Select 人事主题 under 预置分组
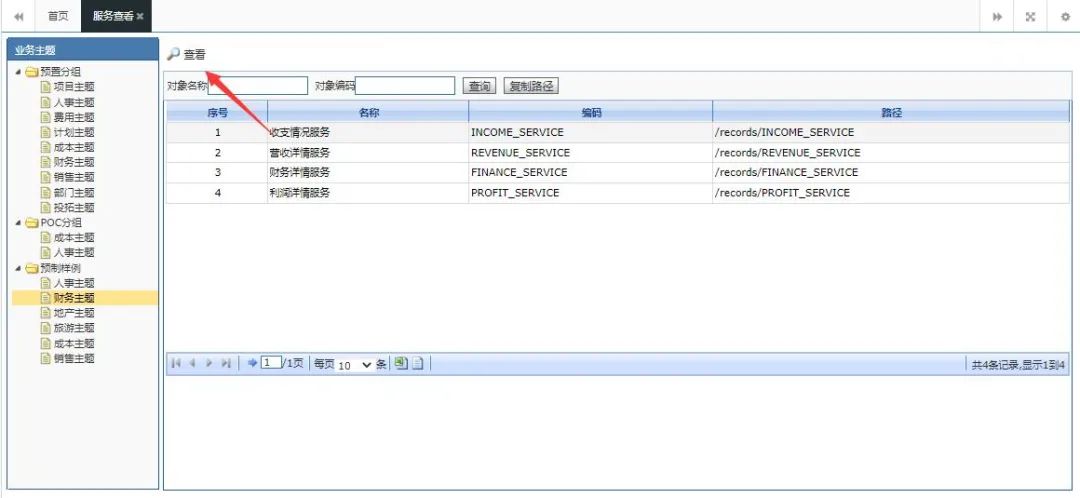The image size is (1080, 498). [x=74, y=102]
